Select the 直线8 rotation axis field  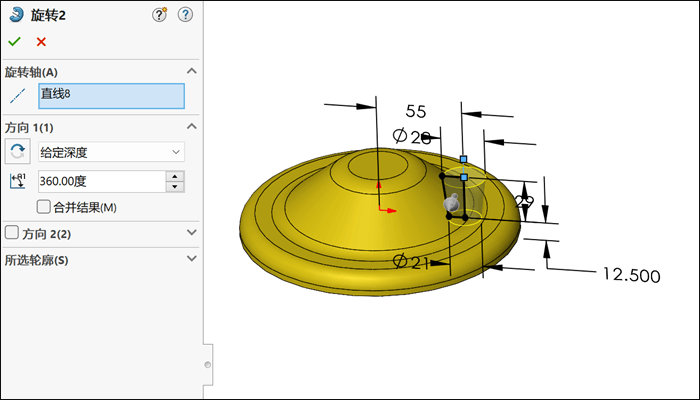[111, 96]
